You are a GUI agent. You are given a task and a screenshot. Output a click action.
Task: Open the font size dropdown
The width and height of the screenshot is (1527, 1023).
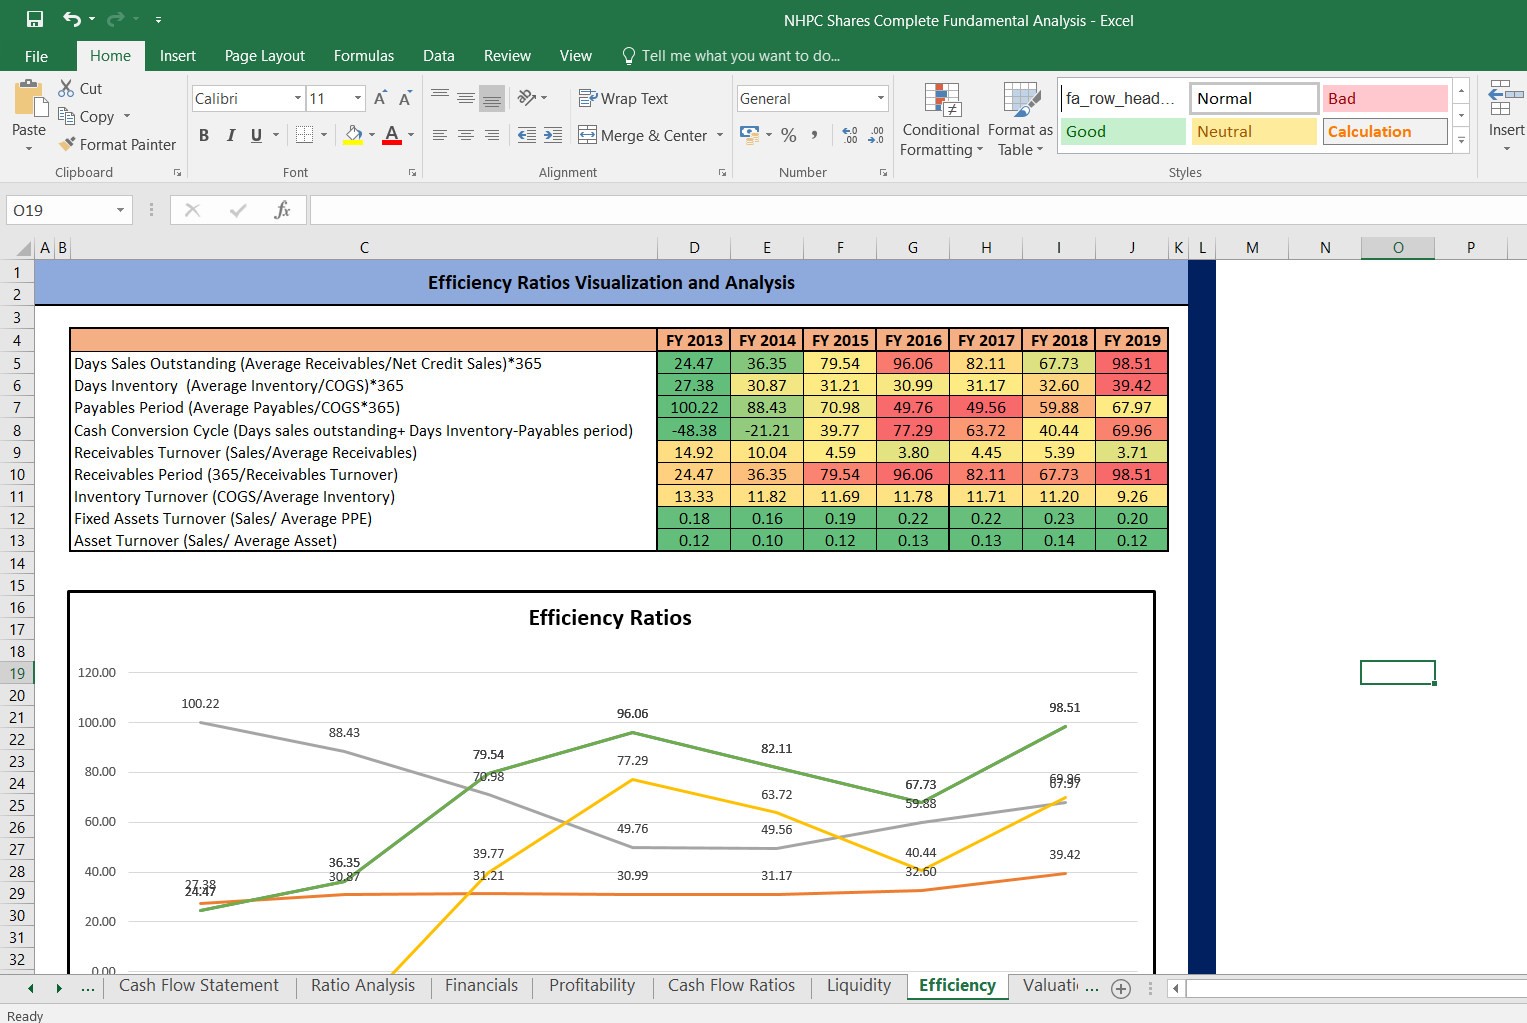(358, 98)
